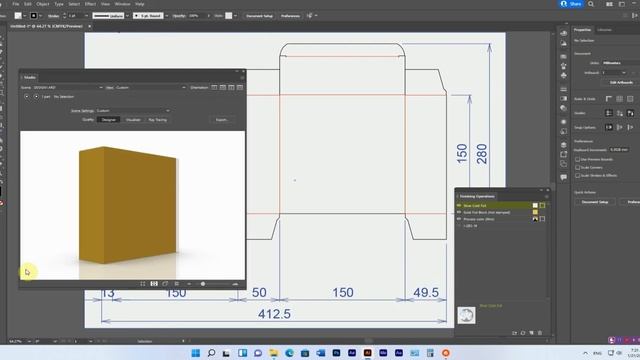Click the Silver Cold Foil material thumbnail
Image resolution: width=640 pixels, height=360 pixels.
(x=466, y=316)
